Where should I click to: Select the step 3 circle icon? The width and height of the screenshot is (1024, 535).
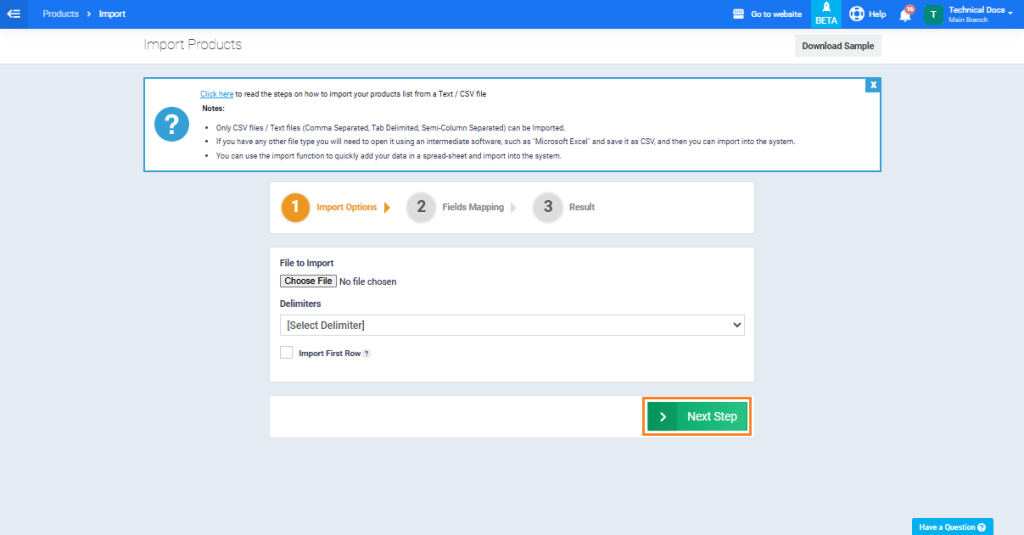coord(548,207)
